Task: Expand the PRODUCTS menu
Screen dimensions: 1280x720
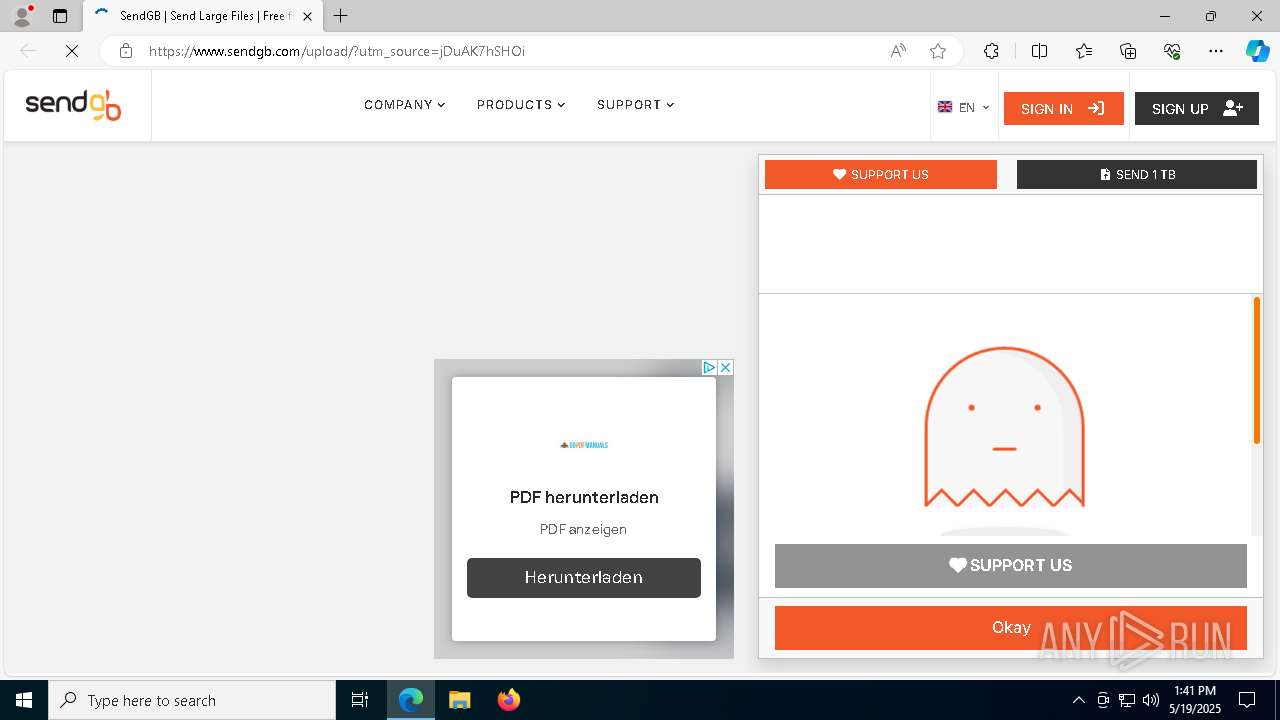Action: (x=521, y=105)
